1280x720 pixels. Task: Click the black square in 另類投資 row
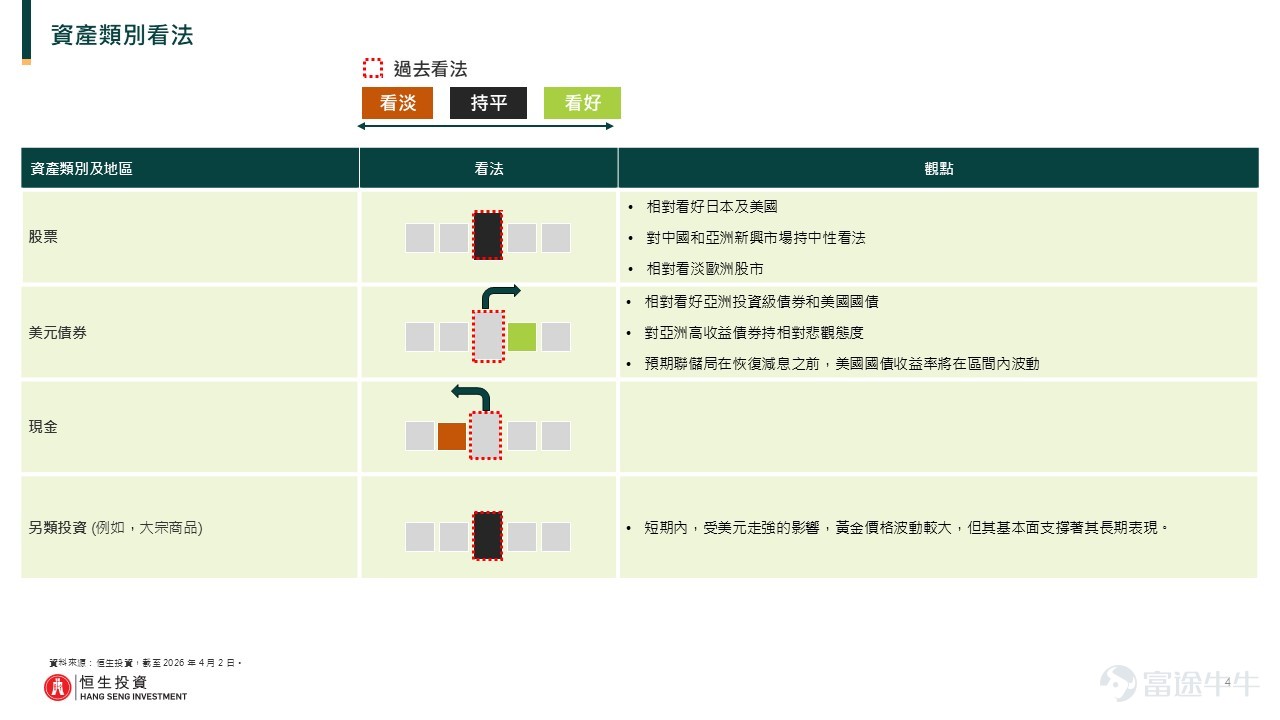(x=487, y=536)
